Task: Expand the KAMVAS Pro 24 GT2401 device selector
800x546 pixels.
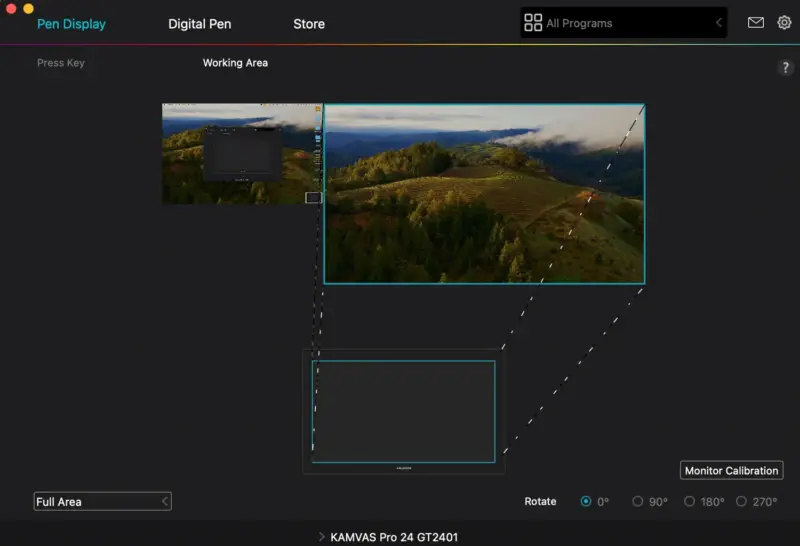Action: 388,537
